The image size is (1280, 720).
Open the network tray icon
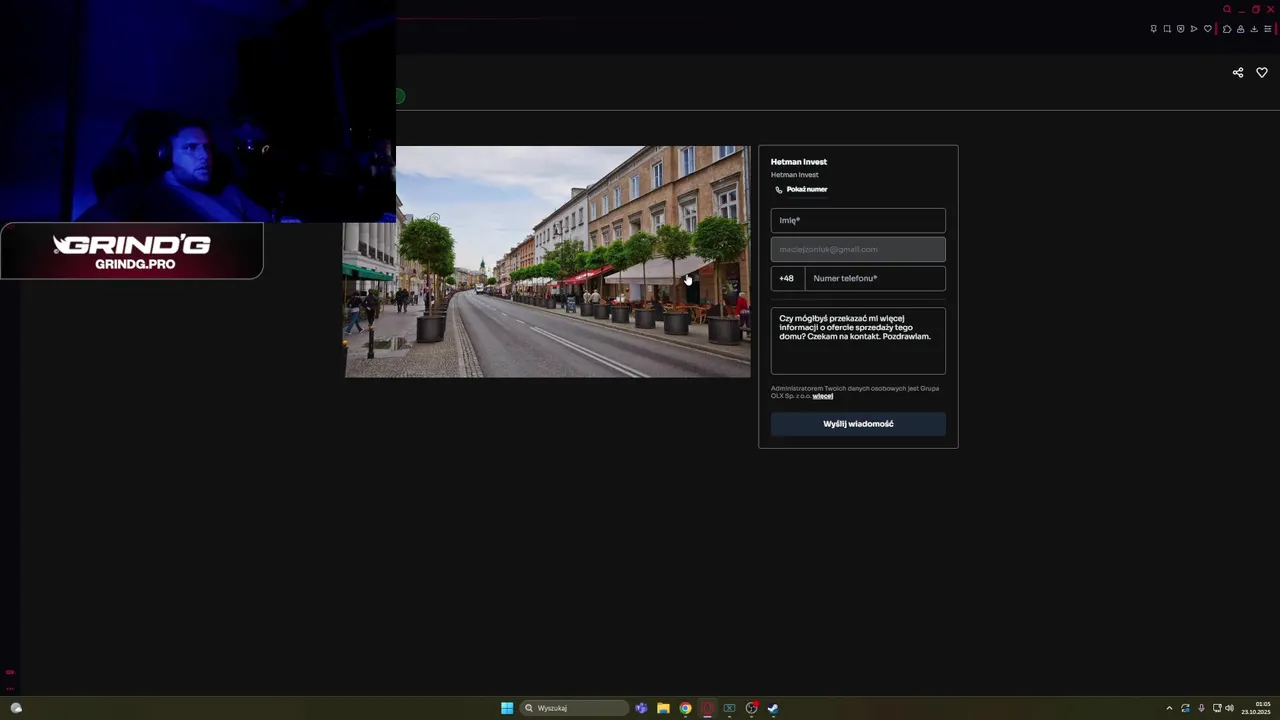(x=1217, y=708)
